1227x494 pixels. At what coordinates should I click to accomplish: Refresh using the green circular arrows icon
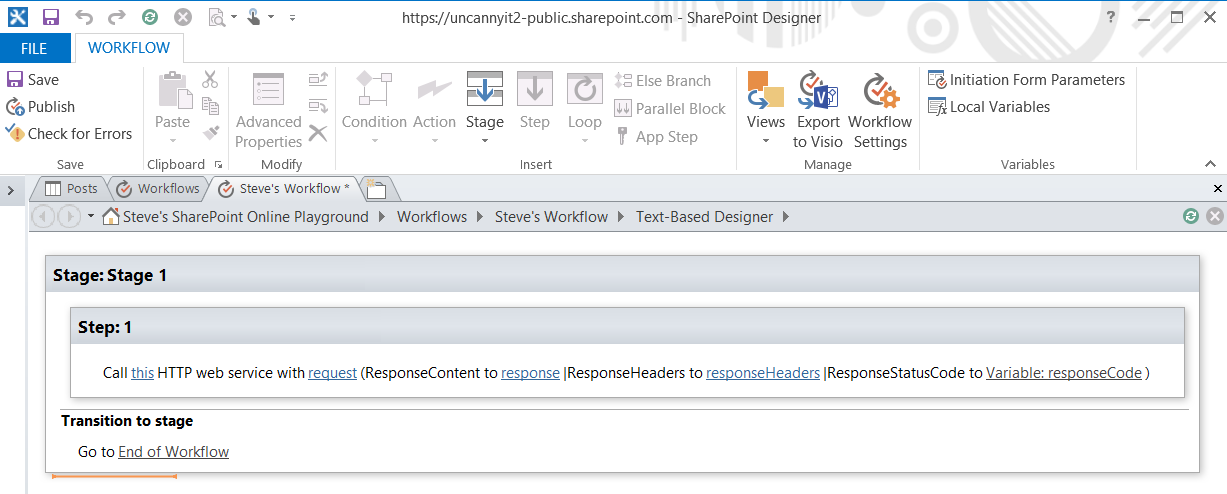(149, 17)
